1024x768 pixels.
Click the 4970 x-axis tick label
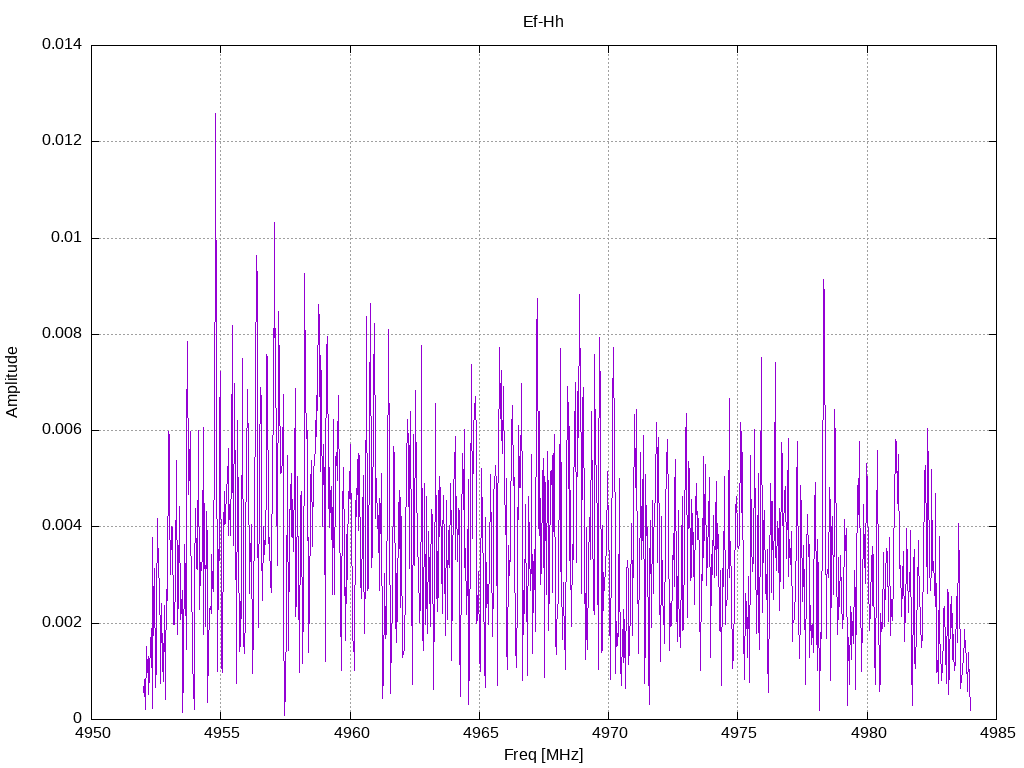point(609,733)
